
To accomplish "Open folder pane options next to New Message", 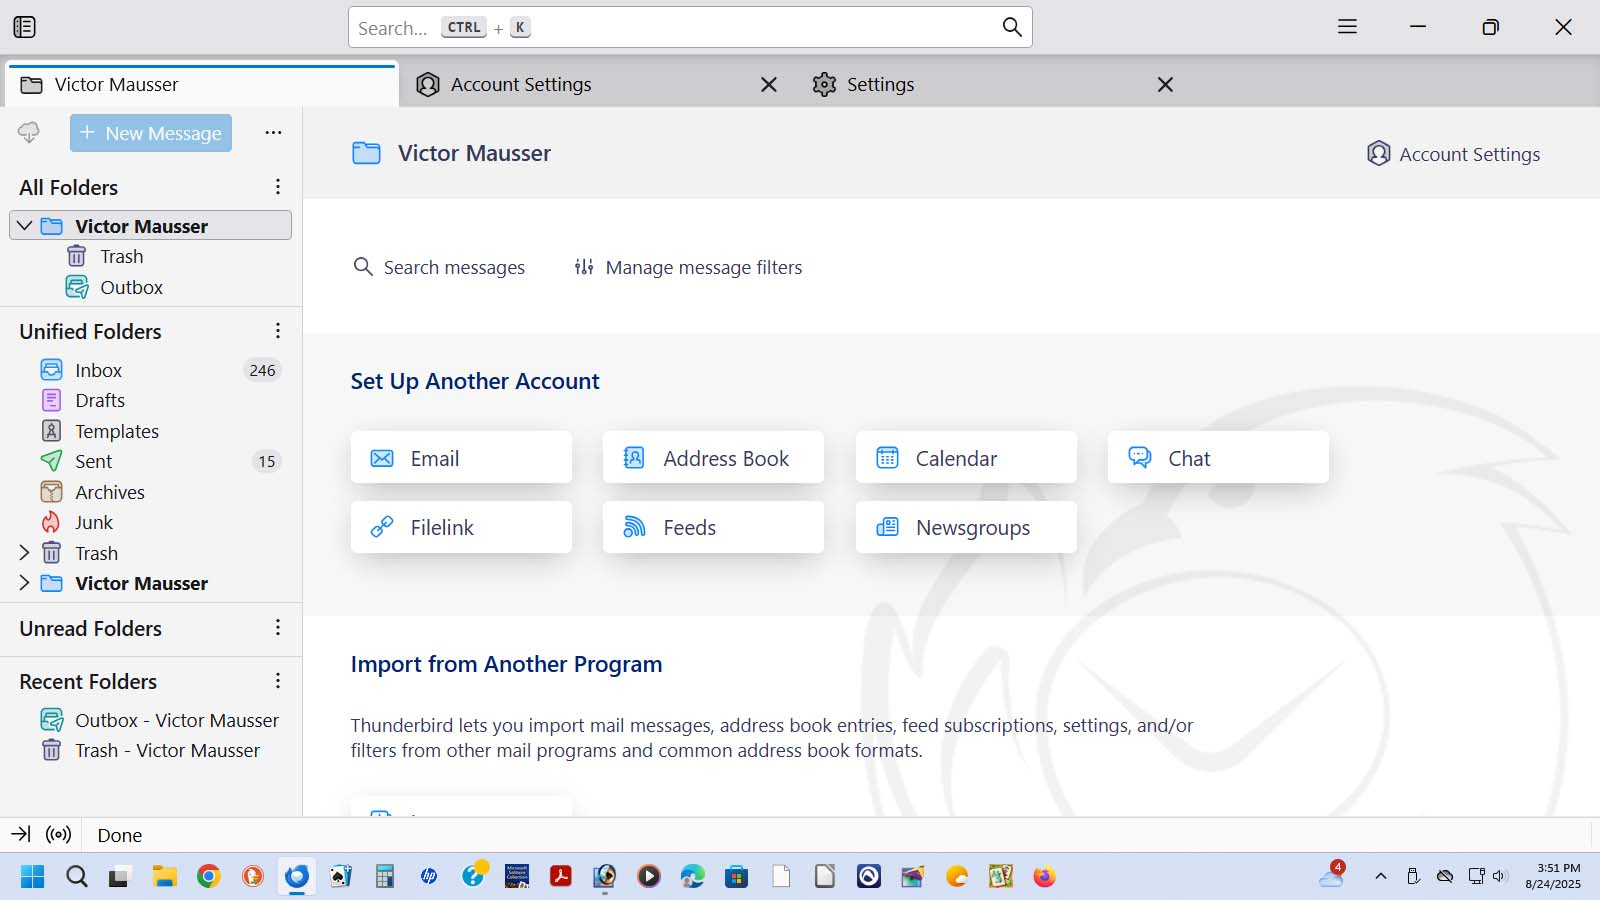I will point(273,133).
